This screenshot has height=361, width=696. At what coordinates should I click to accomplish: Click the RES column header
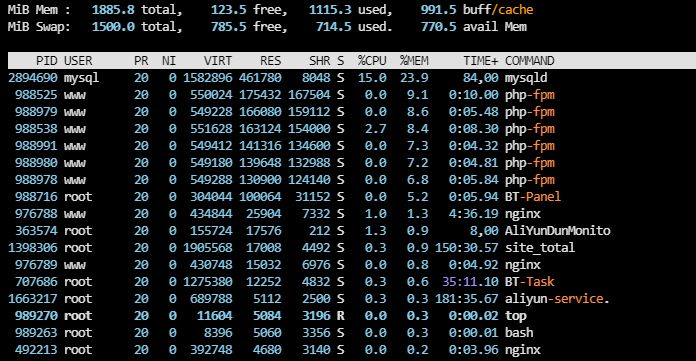(x=270, y=60)
